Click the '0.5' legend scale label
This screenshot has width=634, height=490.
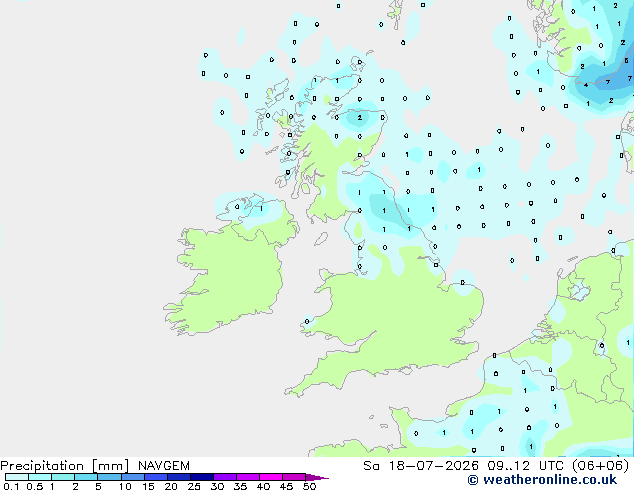pyautogui.click(x=34, y=486)
